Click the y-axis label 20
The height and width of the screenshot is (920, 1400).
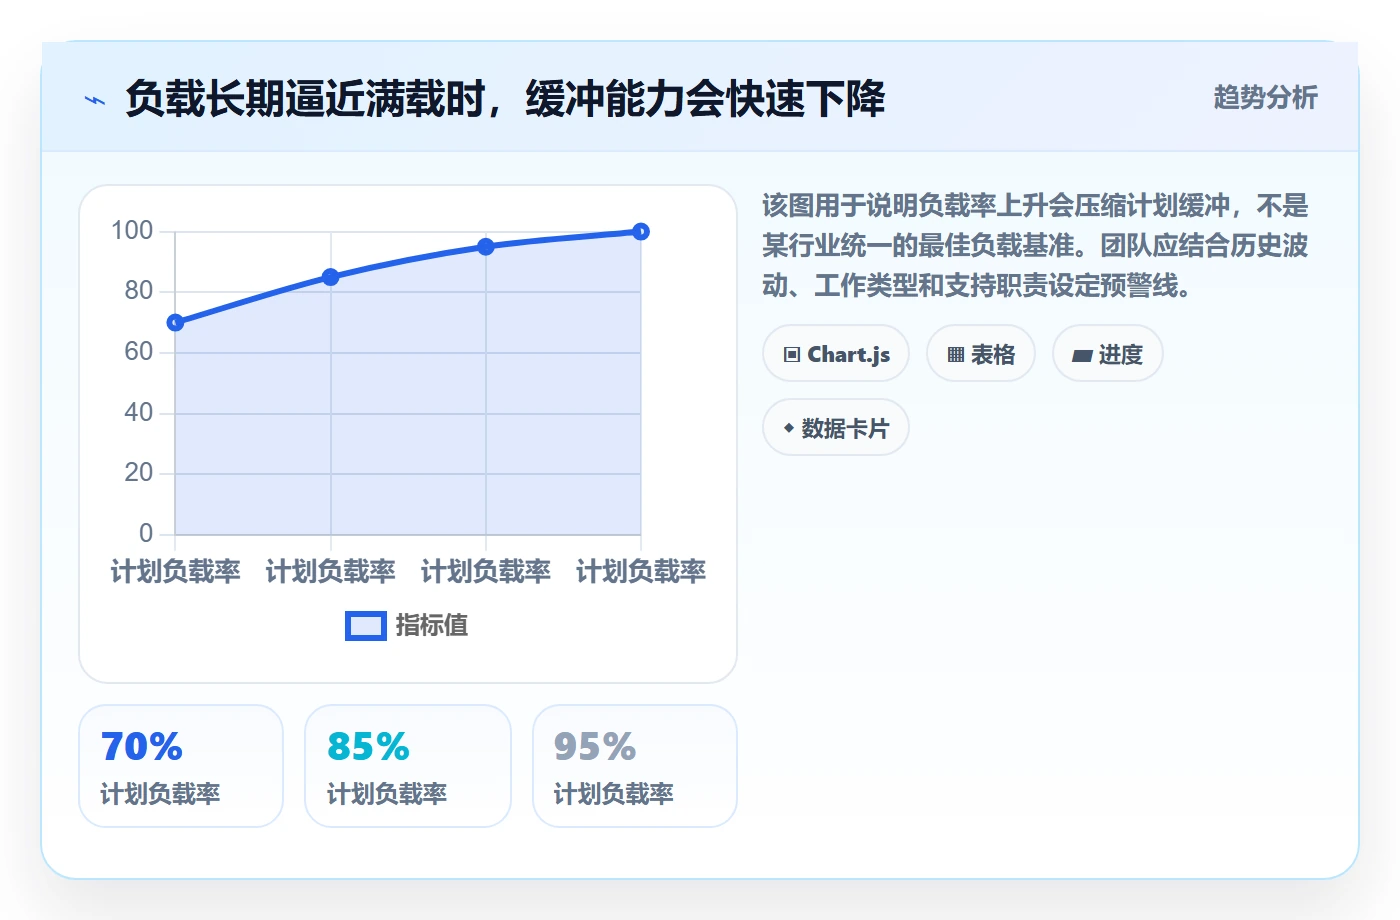139,473
